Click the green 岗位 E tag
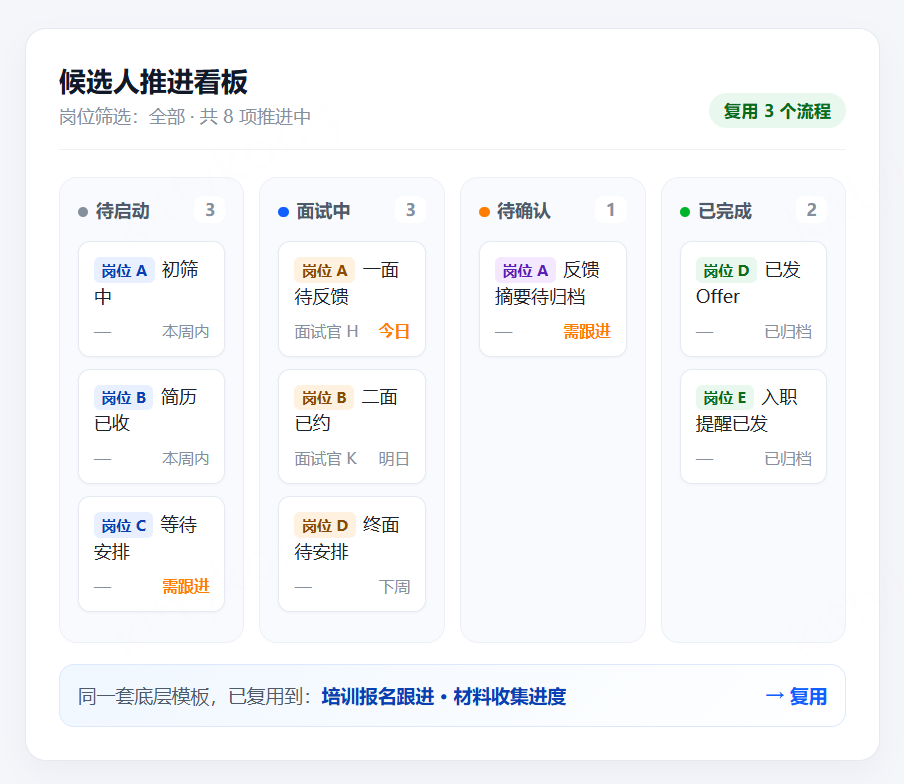This screenshot has height=784, width=904. pyautogui.click(x=725, y=397)
